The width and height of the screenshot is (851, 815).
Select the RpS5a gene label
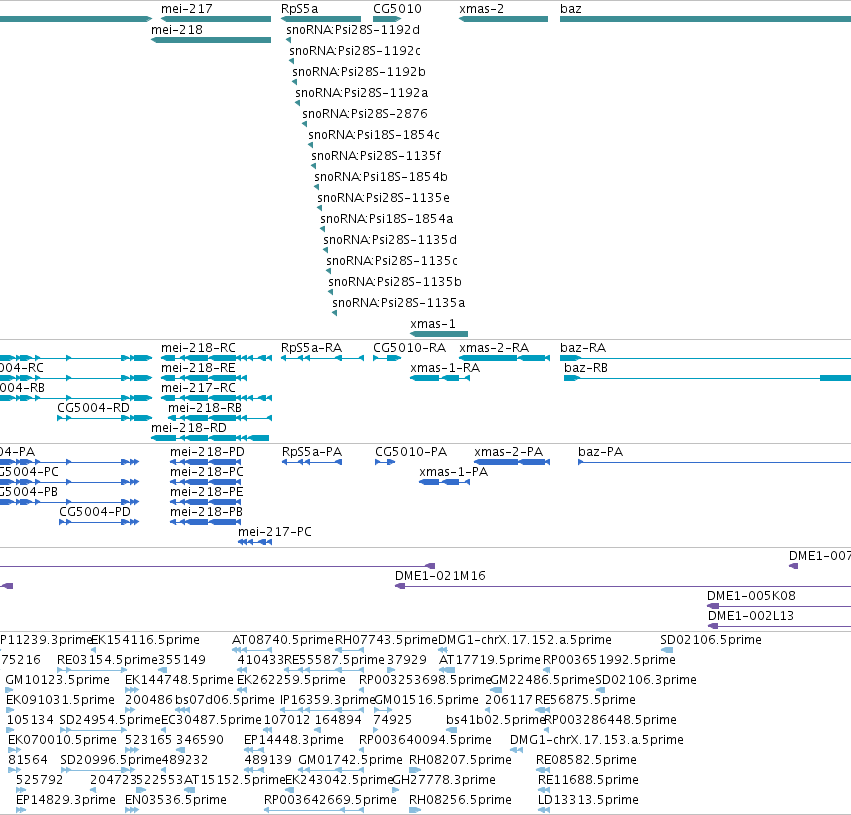[300, 9]
